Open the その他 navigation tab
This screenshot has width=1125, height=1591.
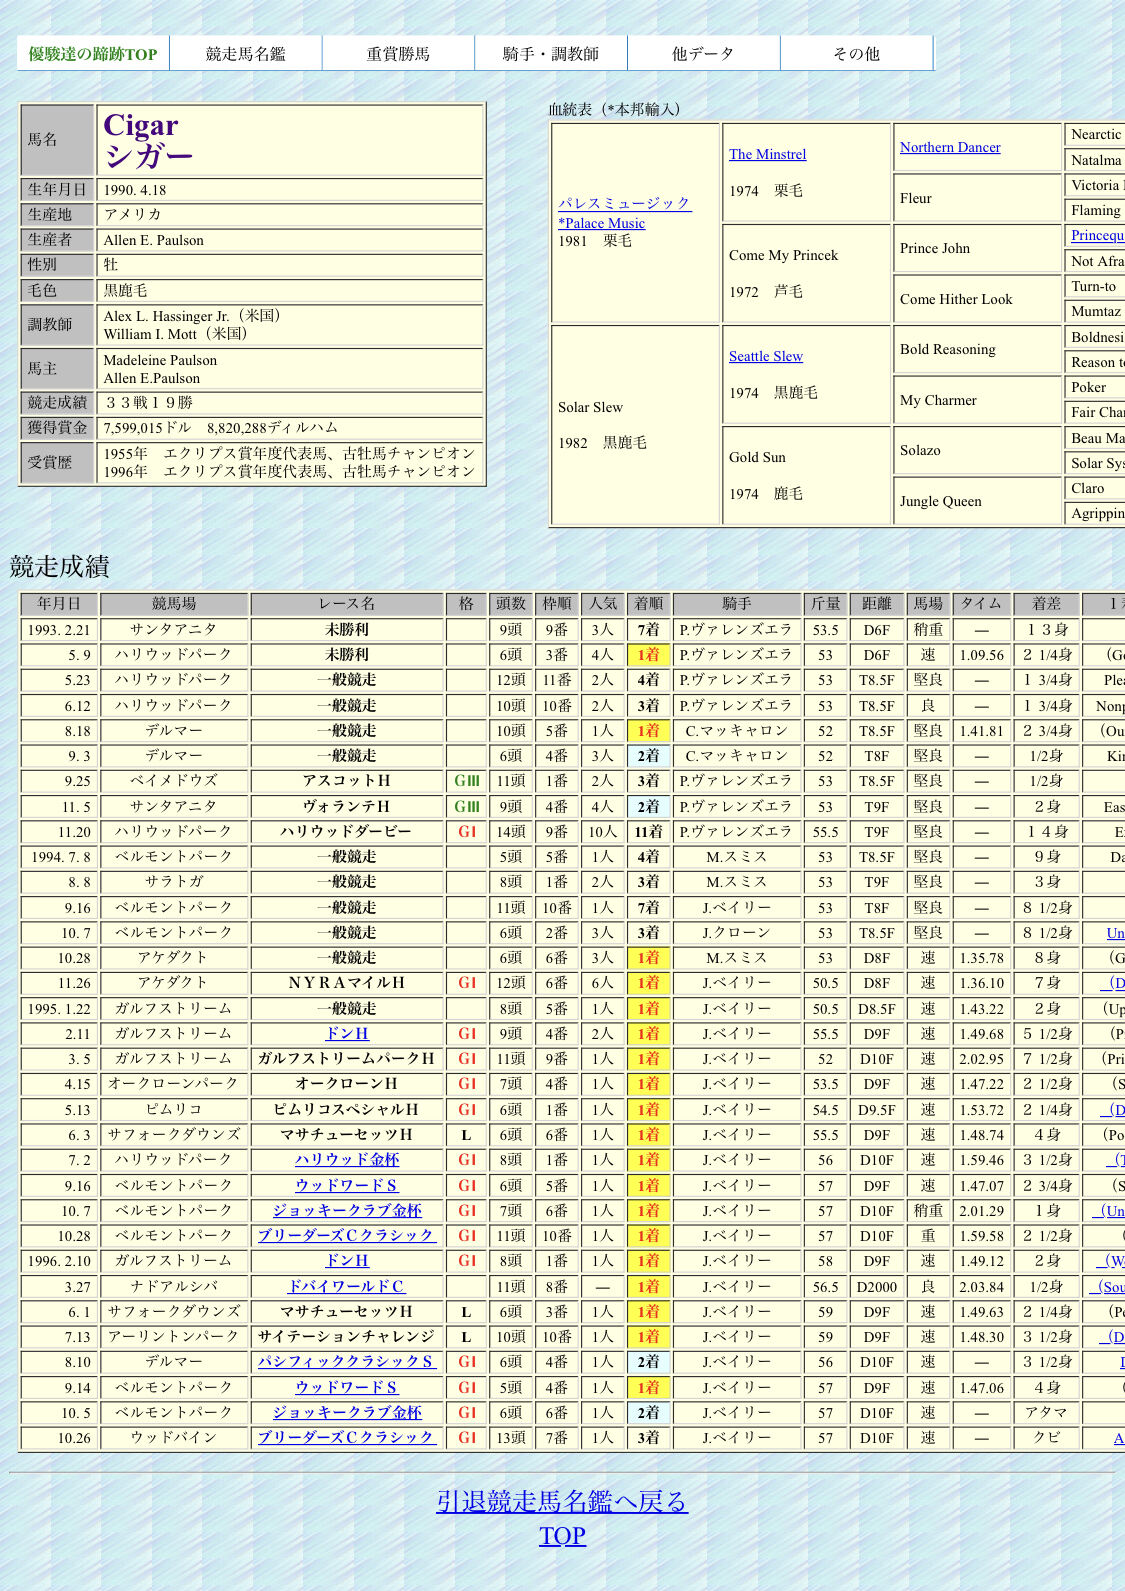pos(856,54)
